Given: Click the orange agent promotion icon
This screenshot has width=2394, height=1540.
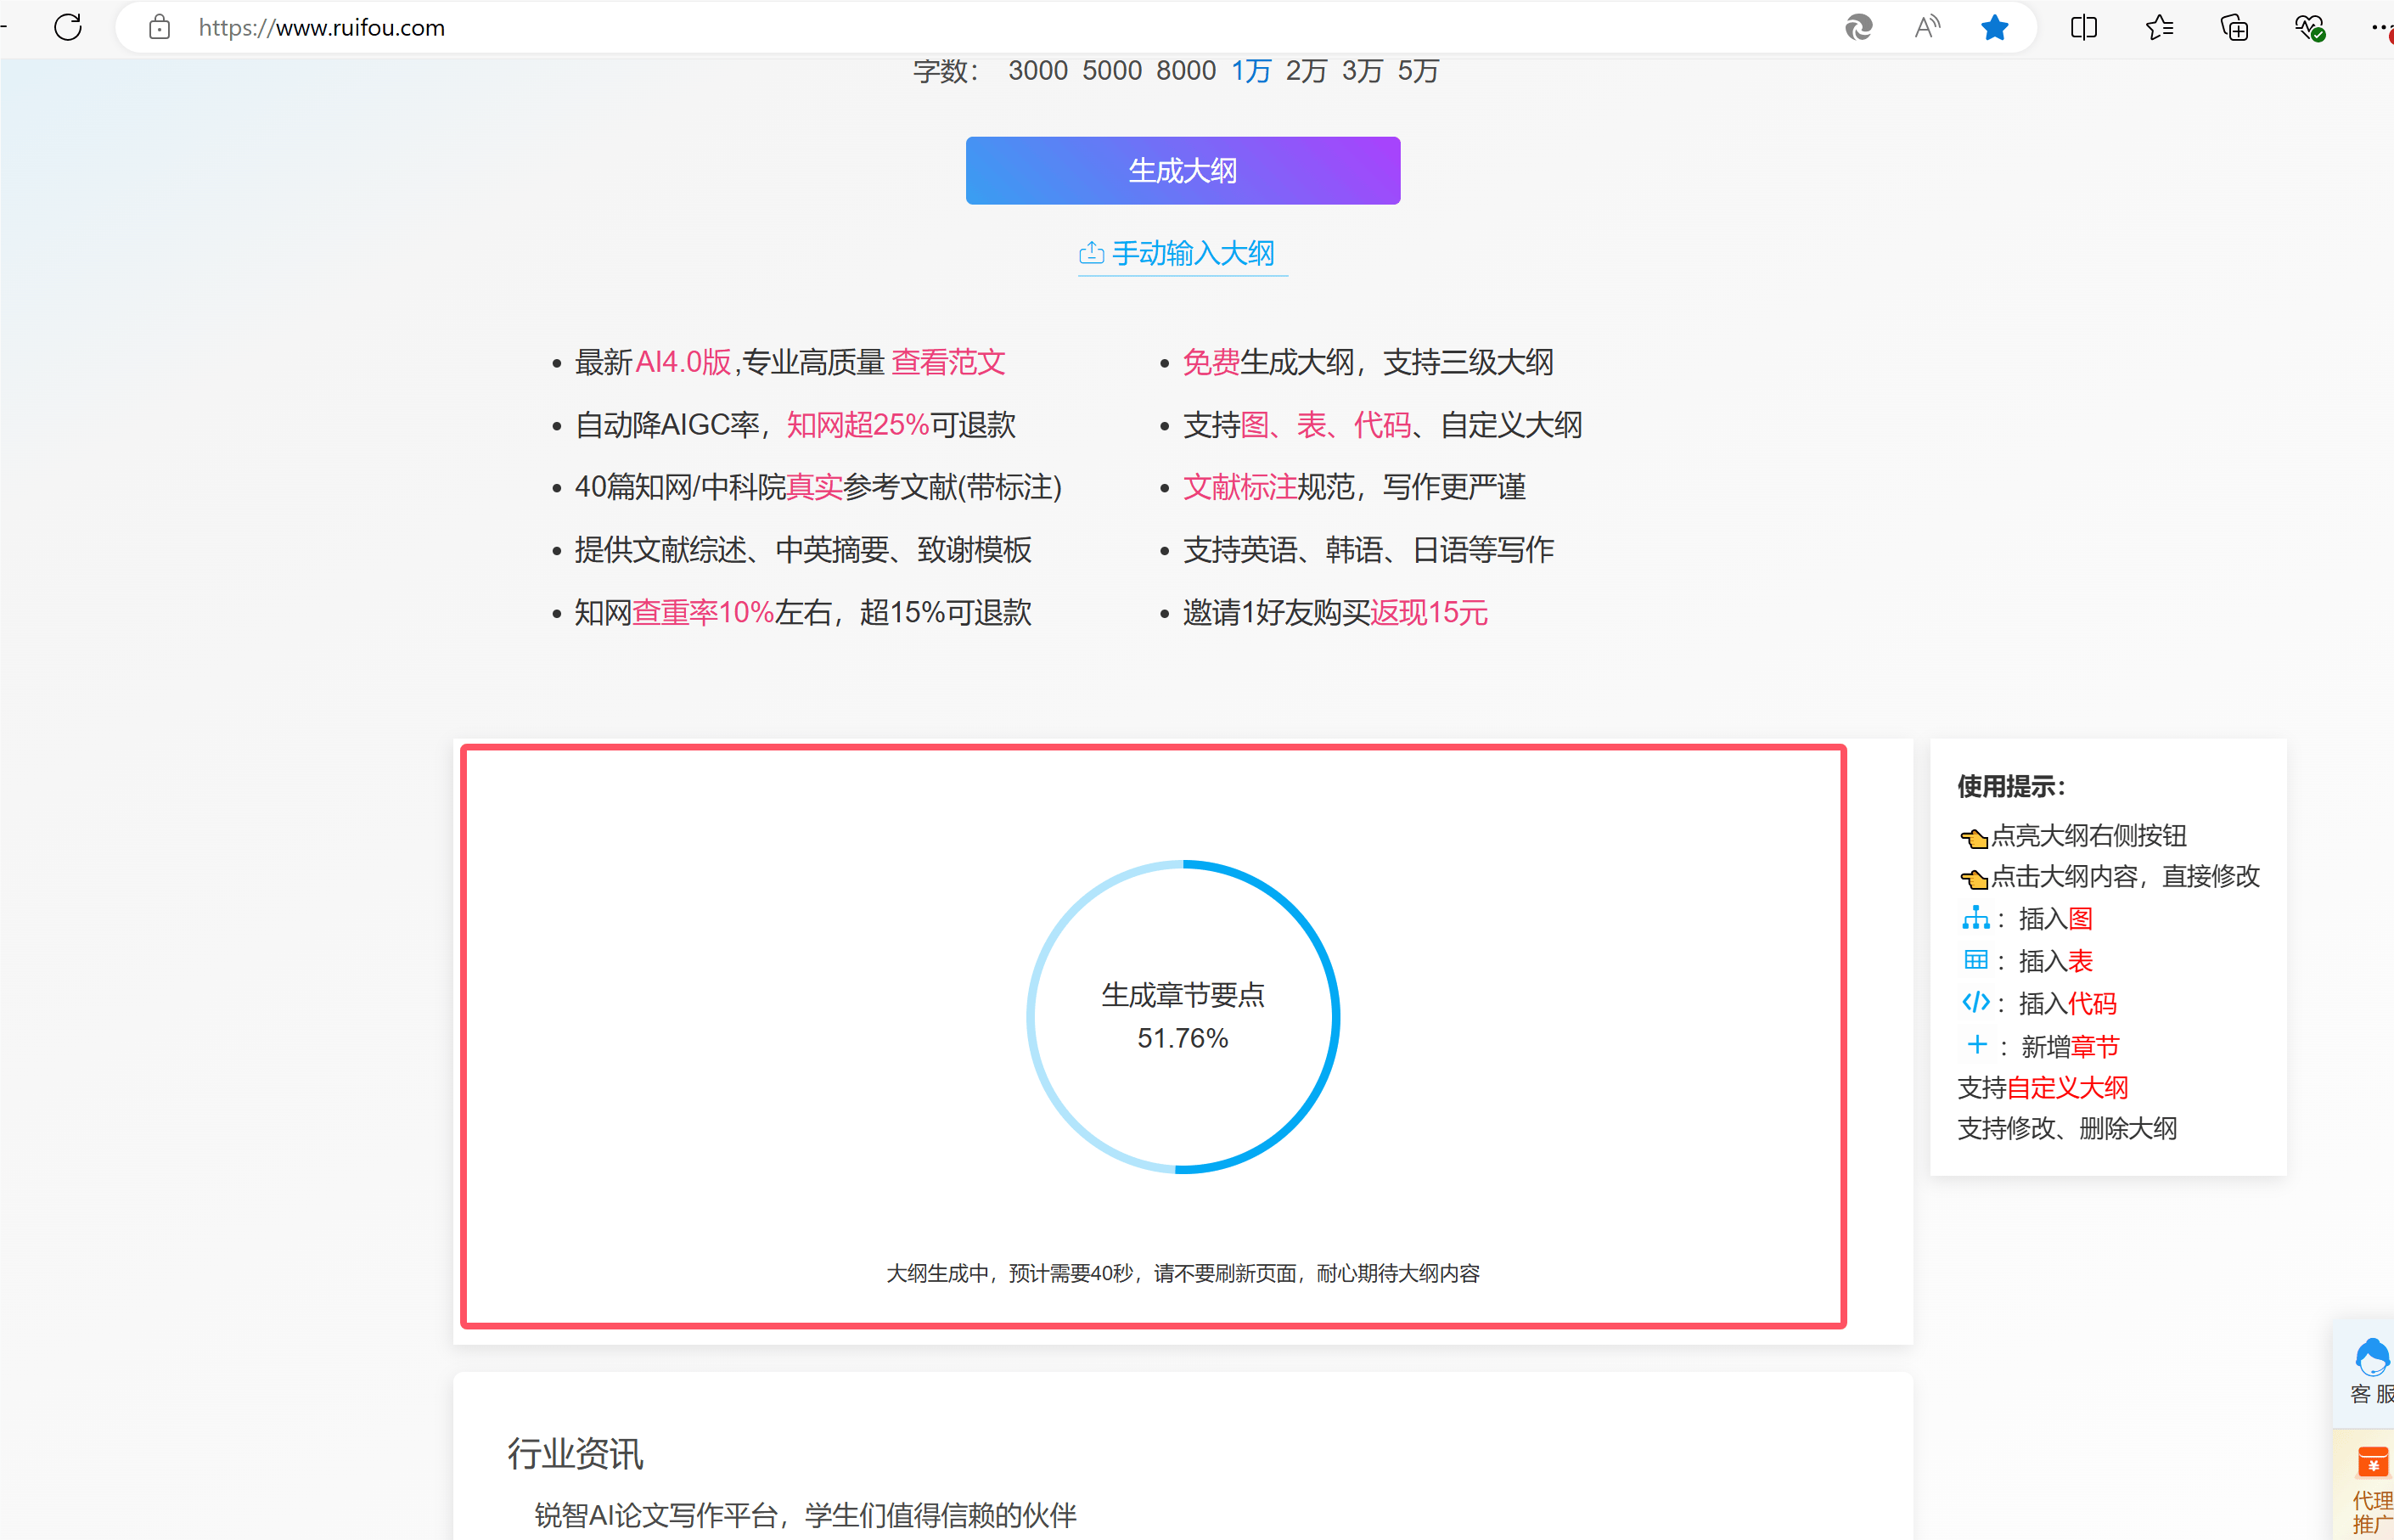Looking at the screenshot, I should click(x=2372, y=1462).
